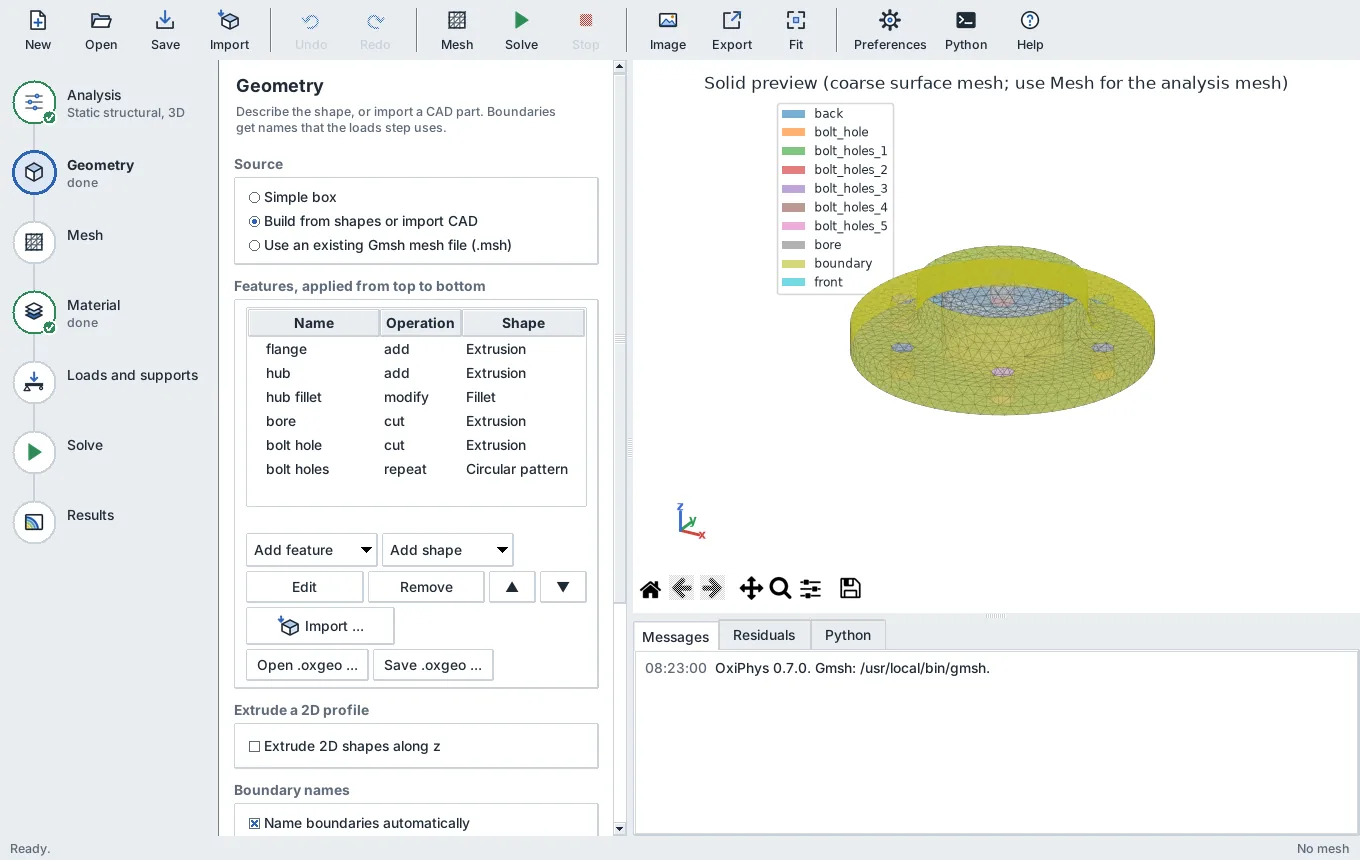Click the Import toolbar icon
The height and width of the screenshot is (860, 1360).
pos(229,30)
